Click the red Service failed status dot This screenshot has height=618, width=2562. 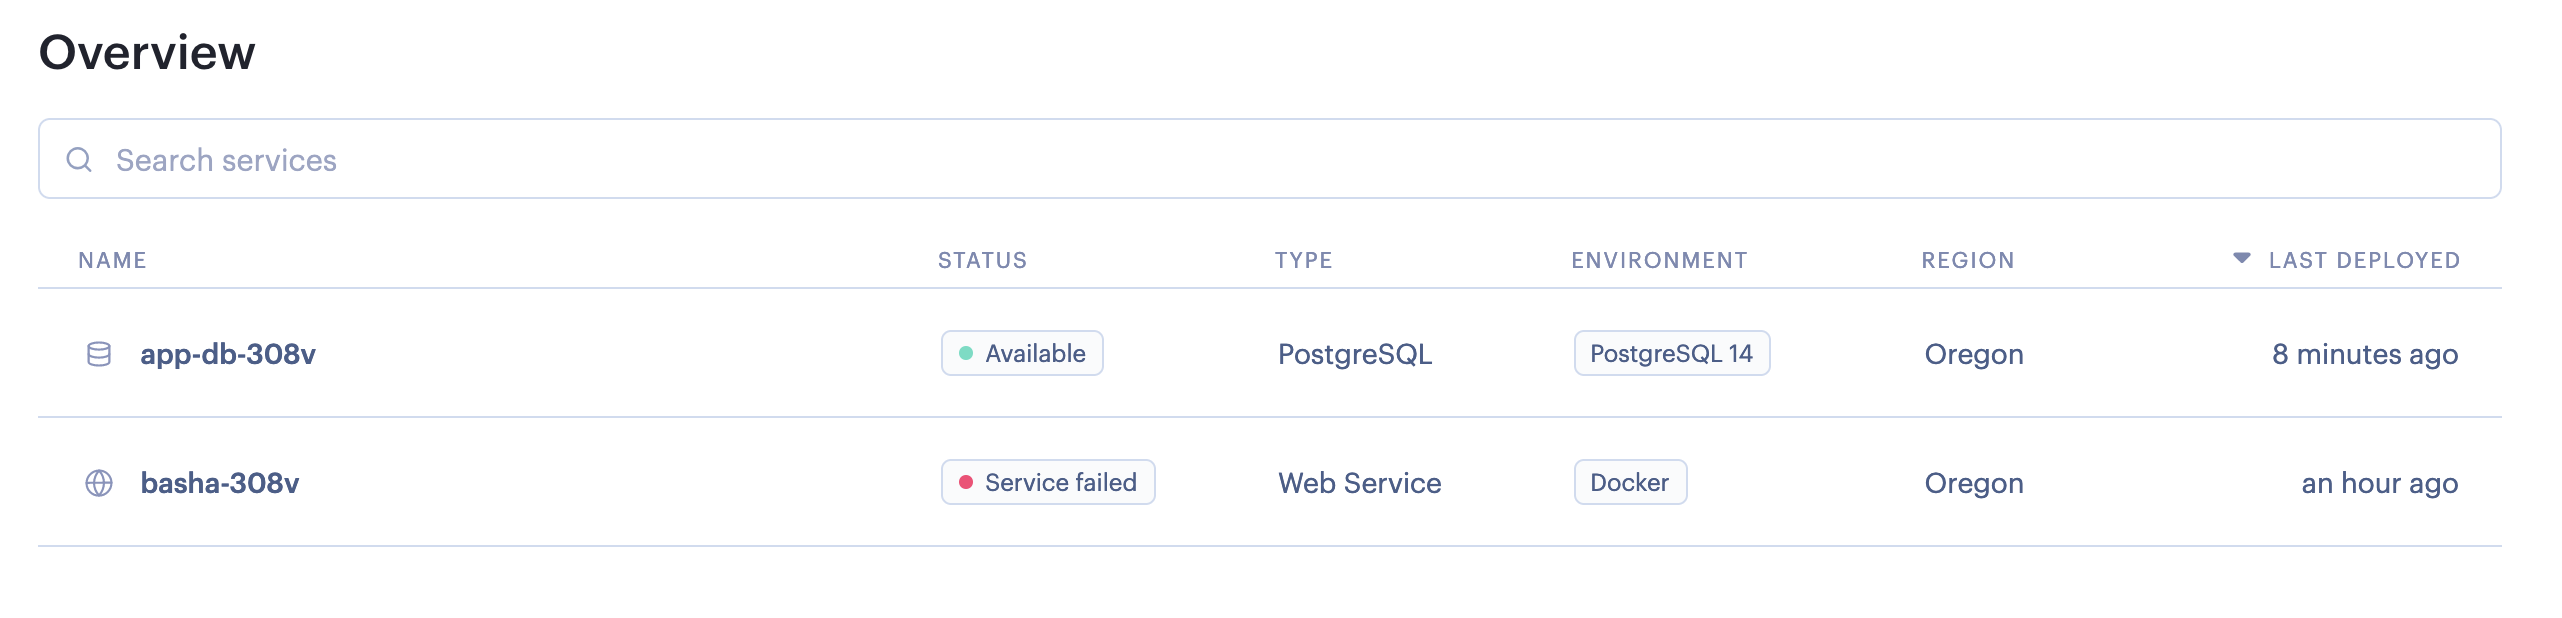(x=966, y=482)
